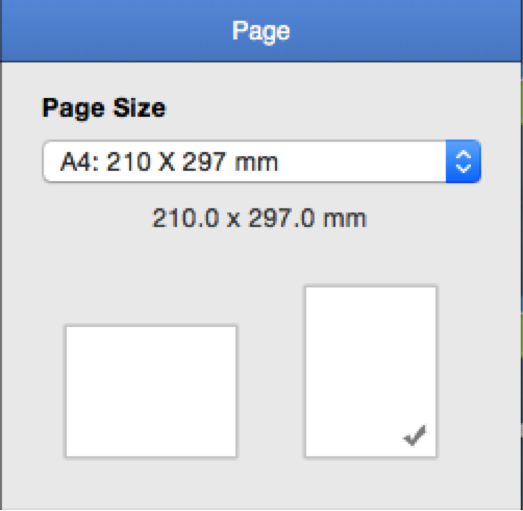Click the Page panel header title

point(261,31)
